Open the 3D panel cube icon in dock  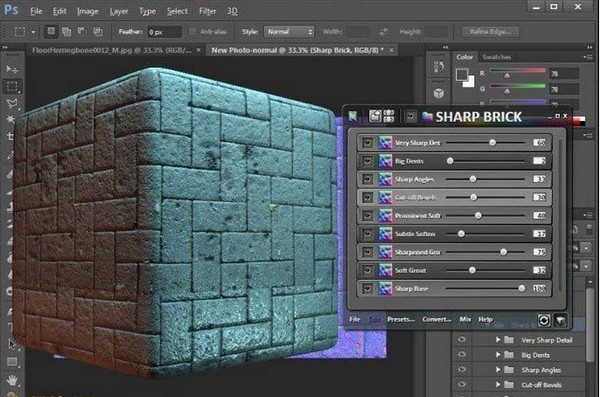pos(439,93)
